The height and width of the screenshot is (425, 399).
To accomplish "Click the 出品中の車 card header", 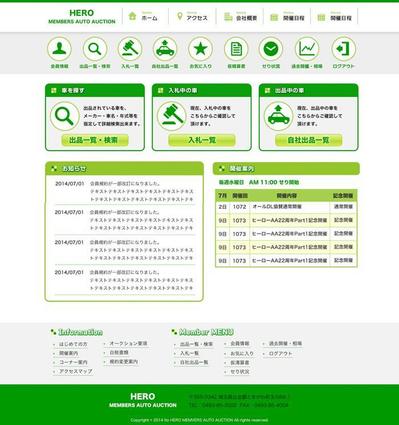I will pos(309,90).
